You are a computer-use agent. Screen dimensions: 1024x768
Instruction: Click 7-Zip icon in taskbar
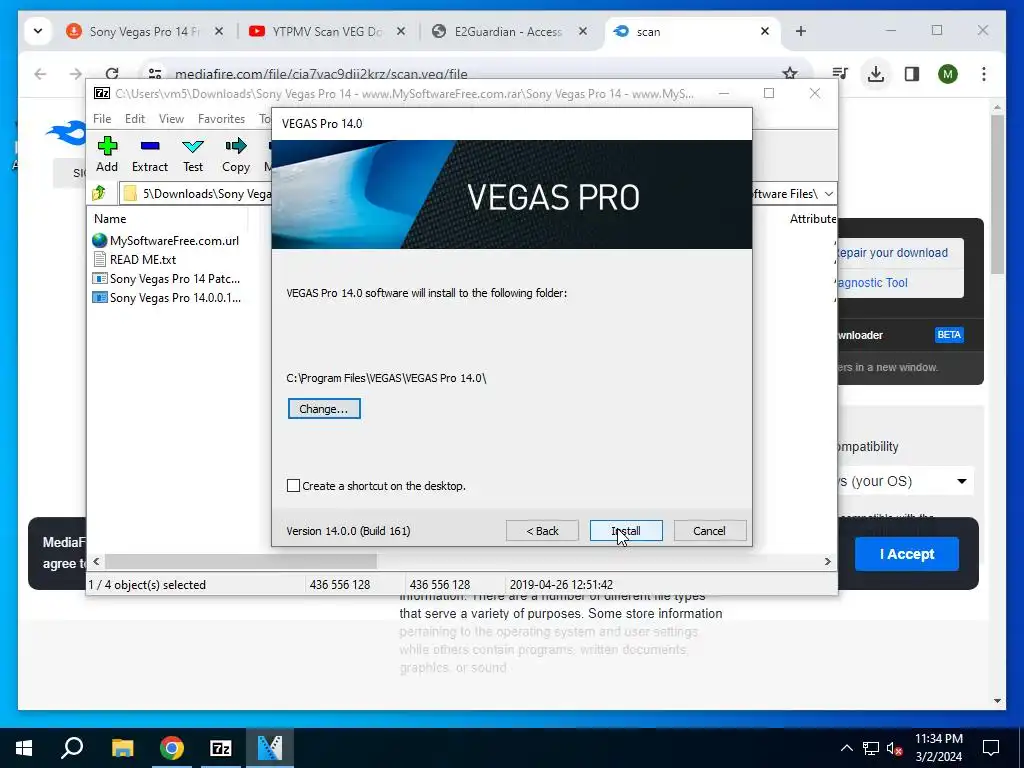coord(221,748)
